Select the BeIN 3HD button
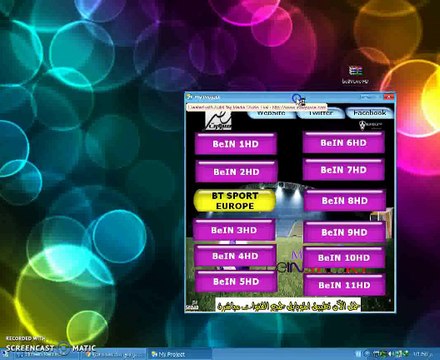 tap(234, 230)
